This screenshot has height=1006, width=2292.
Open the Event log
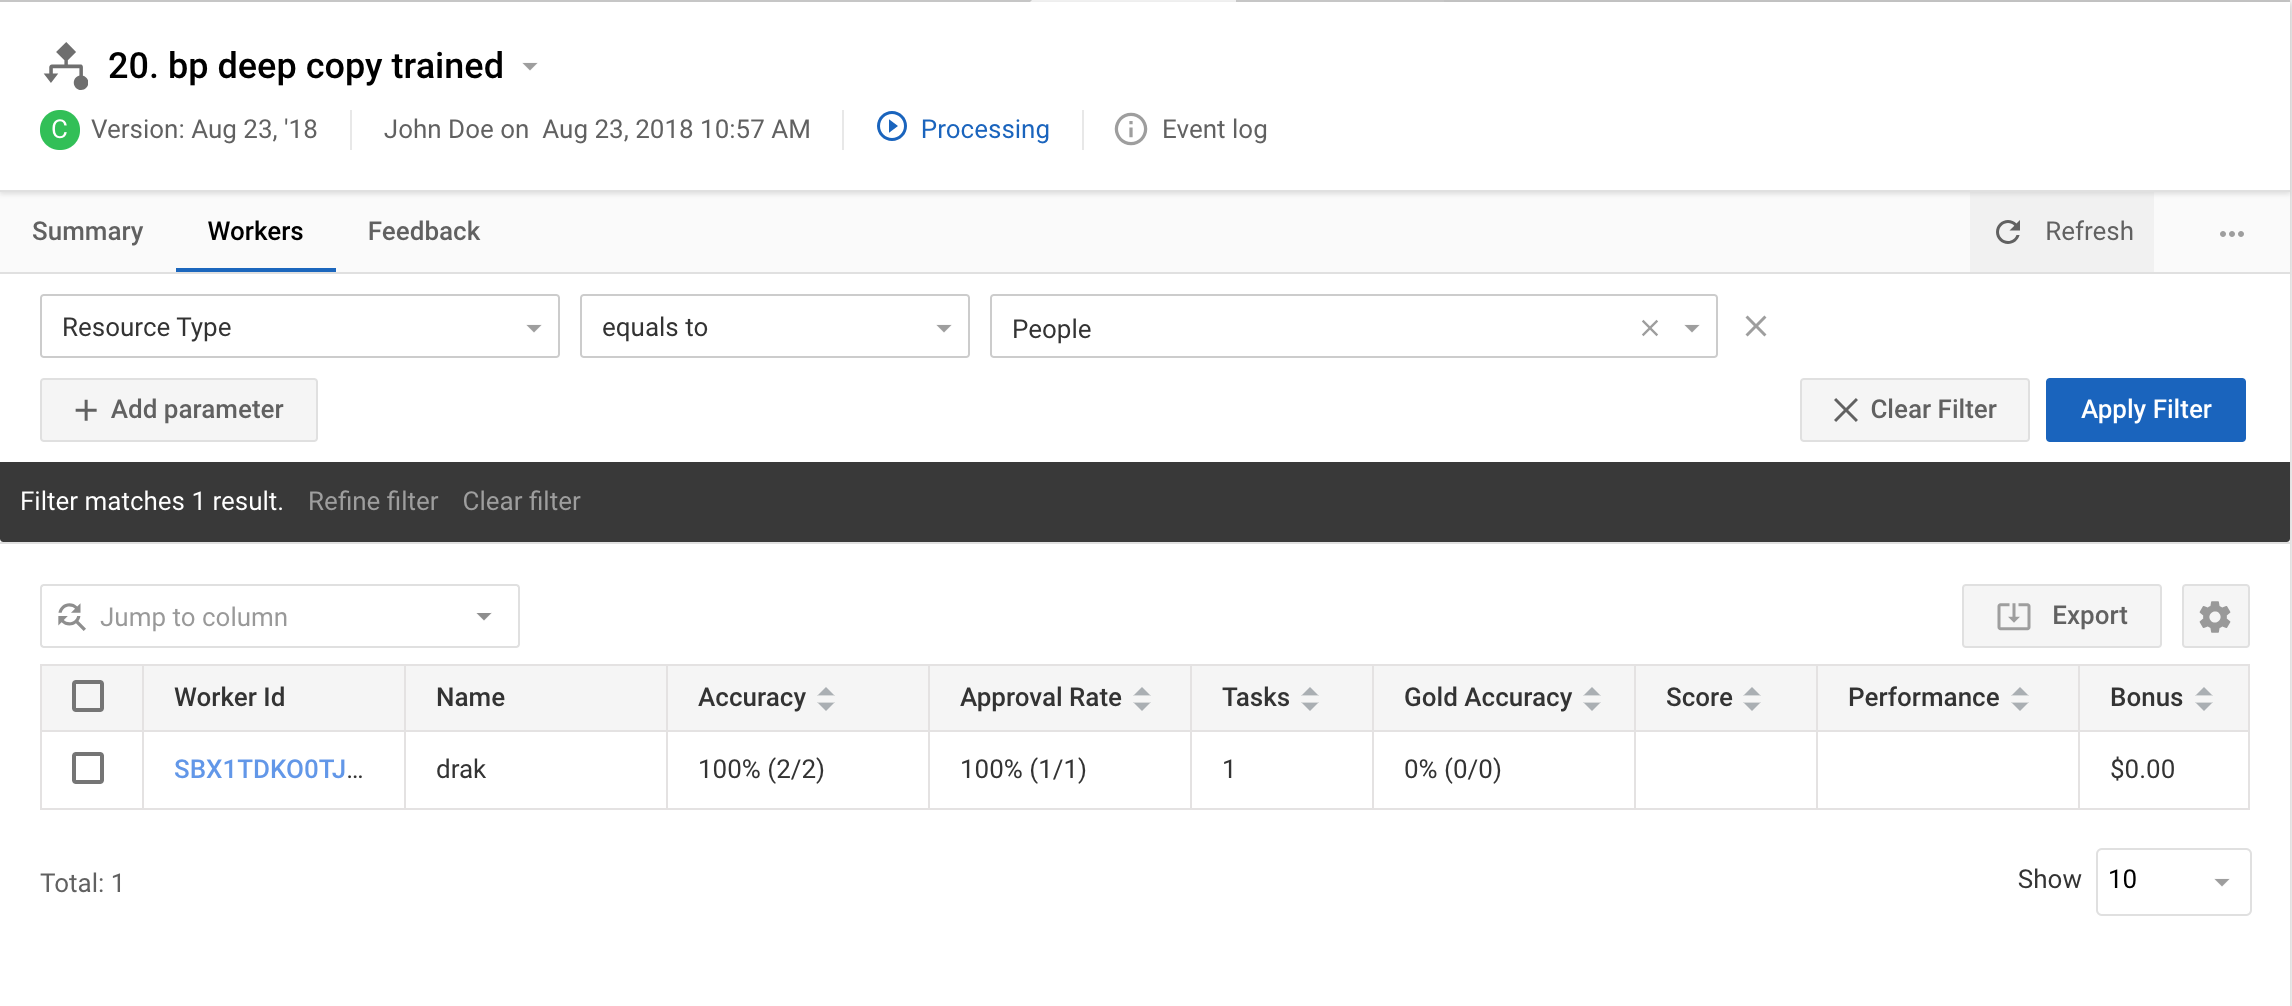pos(1214,129)
